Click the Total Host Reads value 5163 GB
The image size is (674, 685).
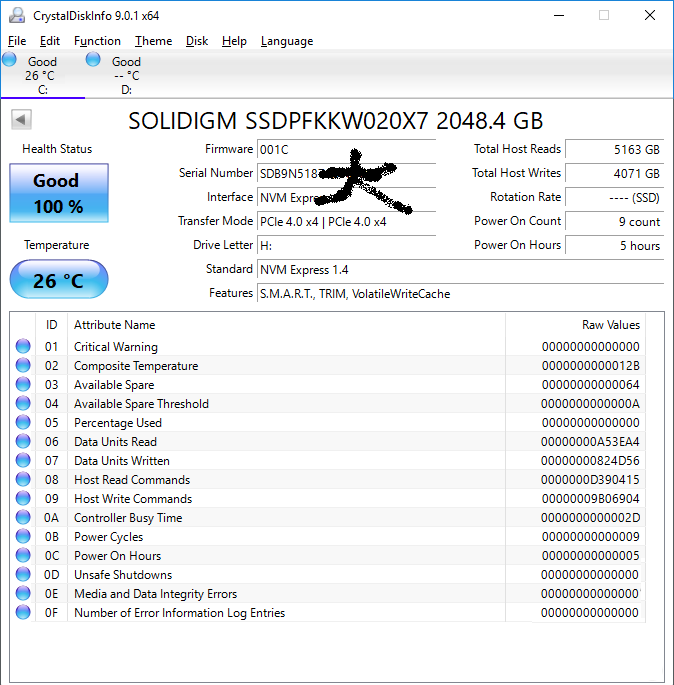tap(615, 149)
